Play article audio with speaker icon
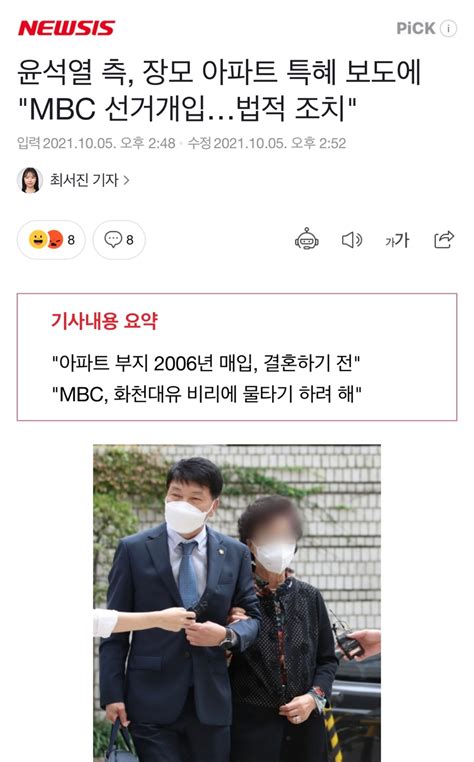This screenshot has width=474, height=762. click(352, 240)
